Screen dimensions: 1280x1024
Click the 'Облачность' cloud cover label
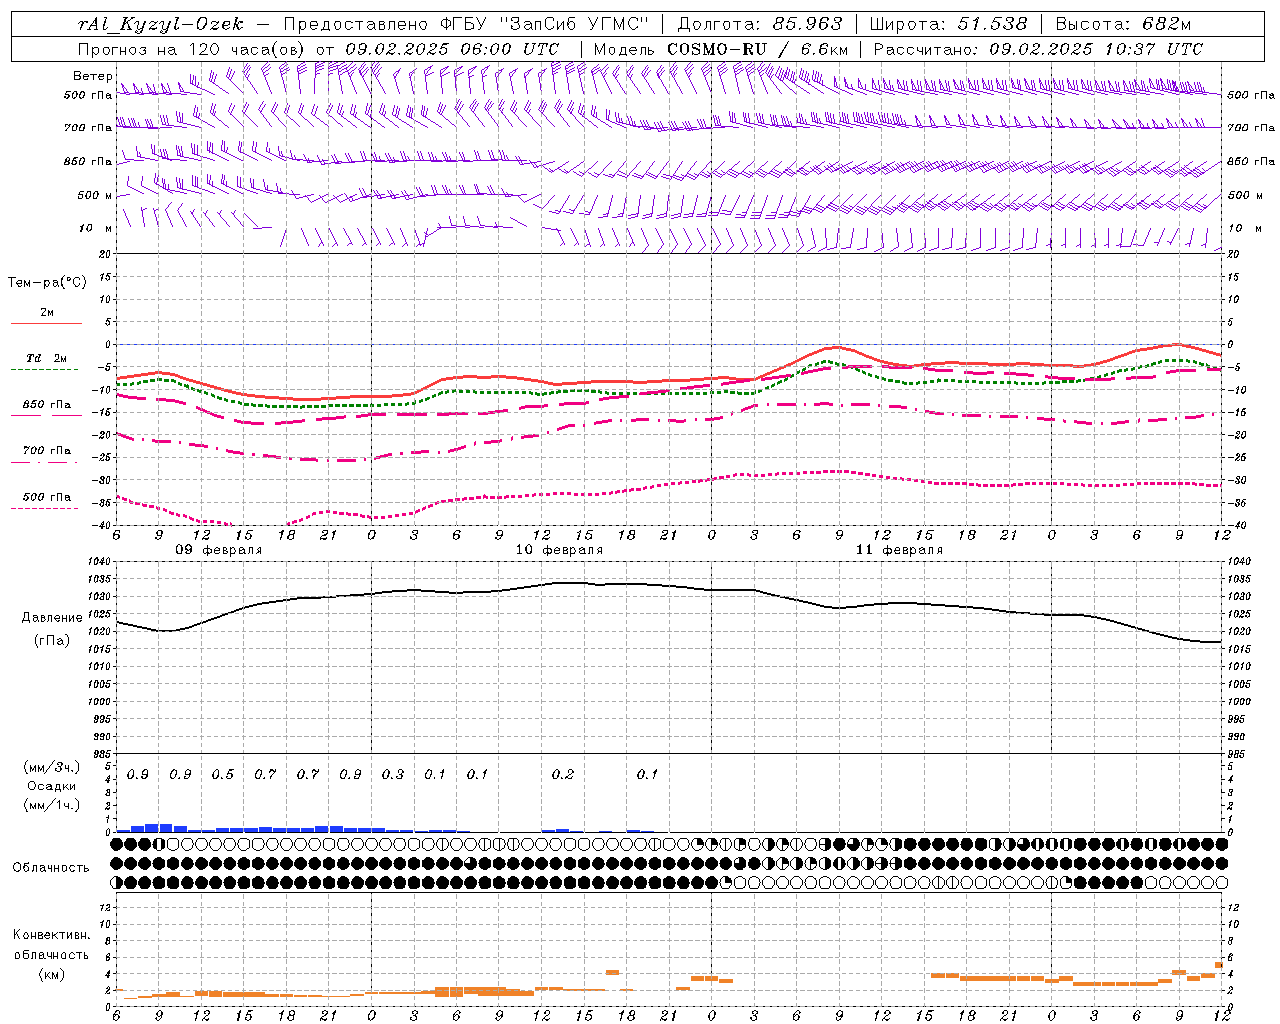click(51, 868)
